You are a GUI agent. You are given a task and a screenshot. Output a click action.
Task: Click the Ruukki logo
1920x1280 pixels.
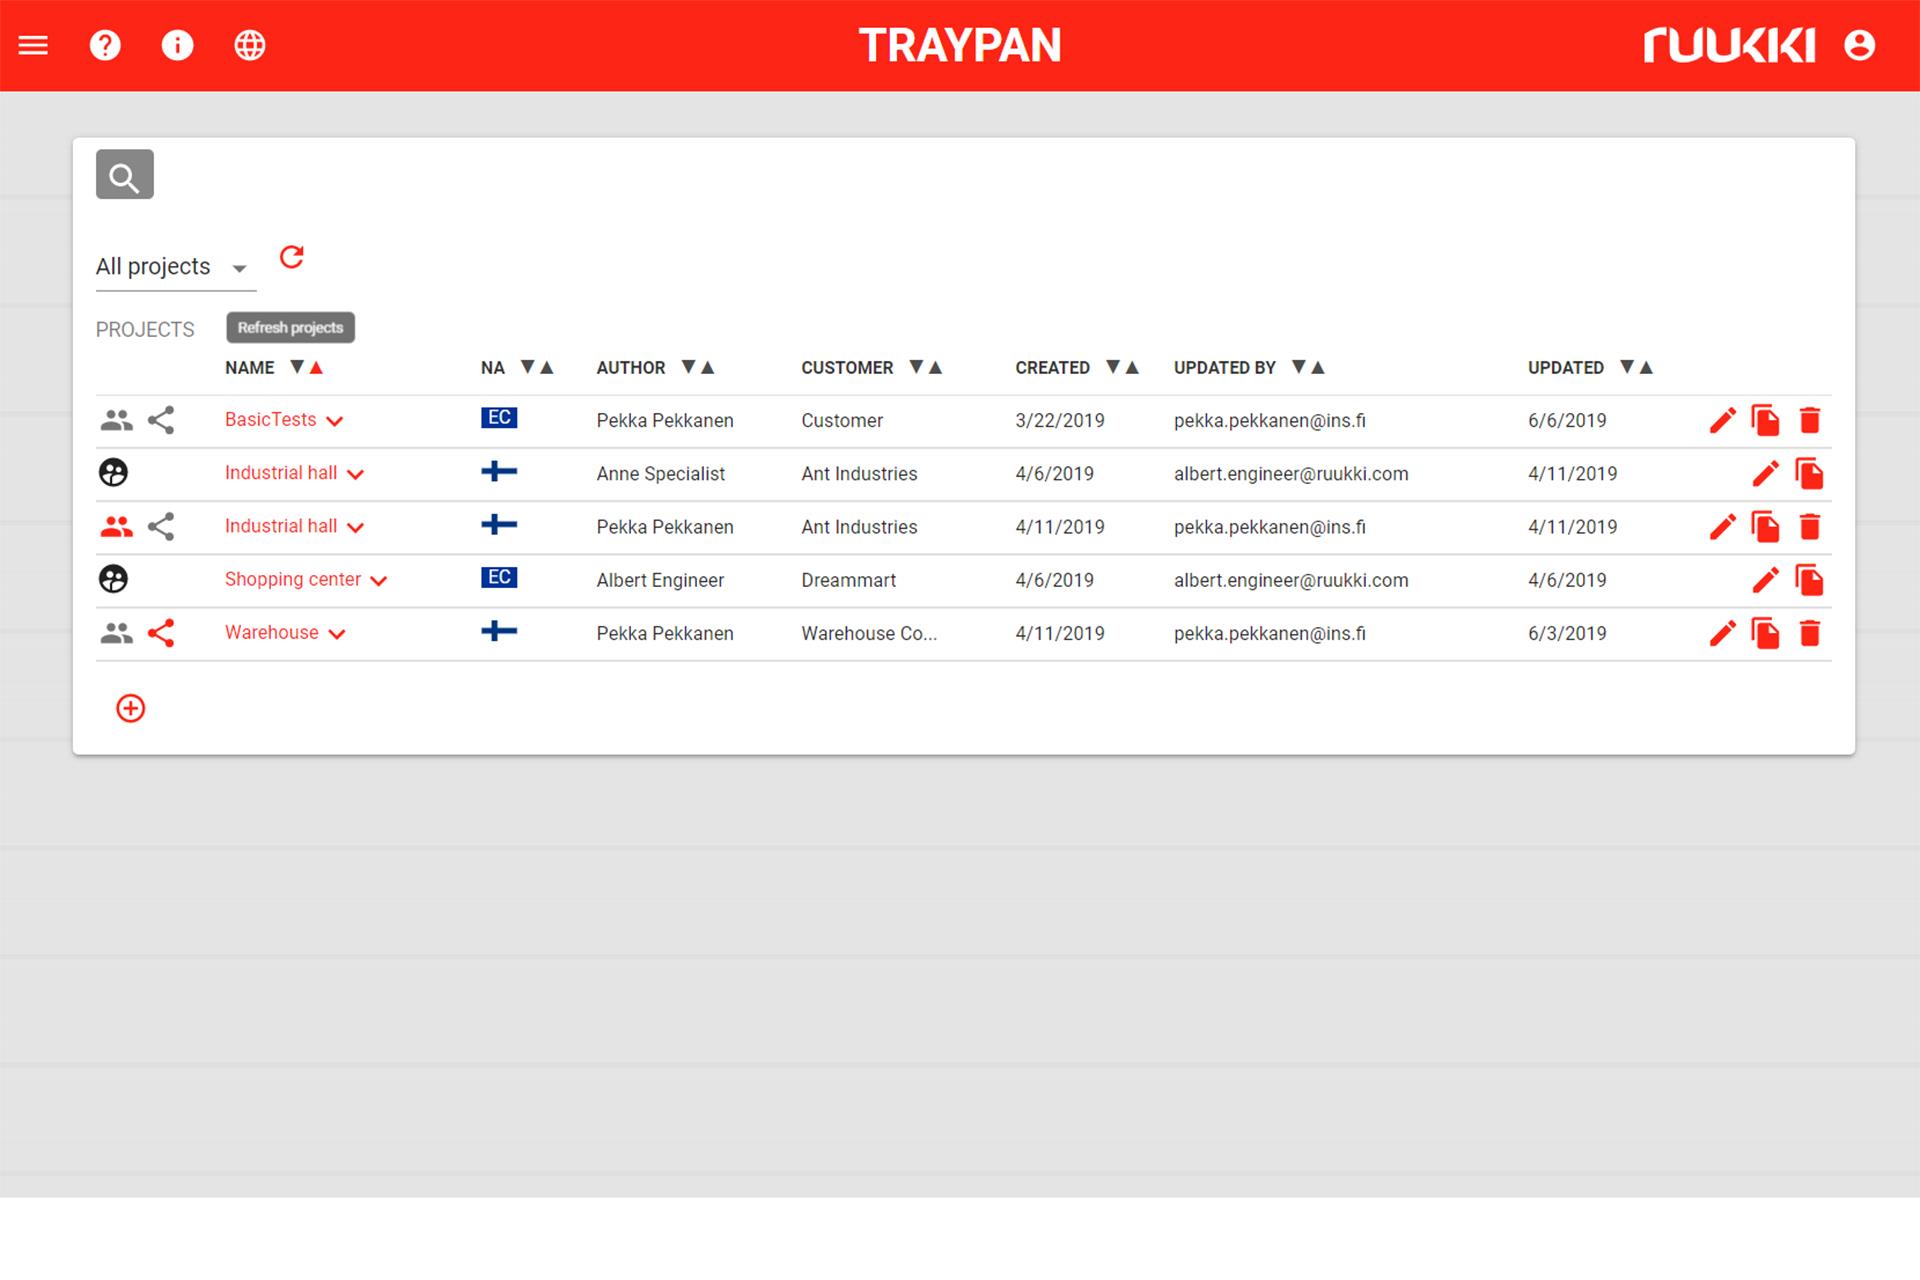[x=1729, y=45]
